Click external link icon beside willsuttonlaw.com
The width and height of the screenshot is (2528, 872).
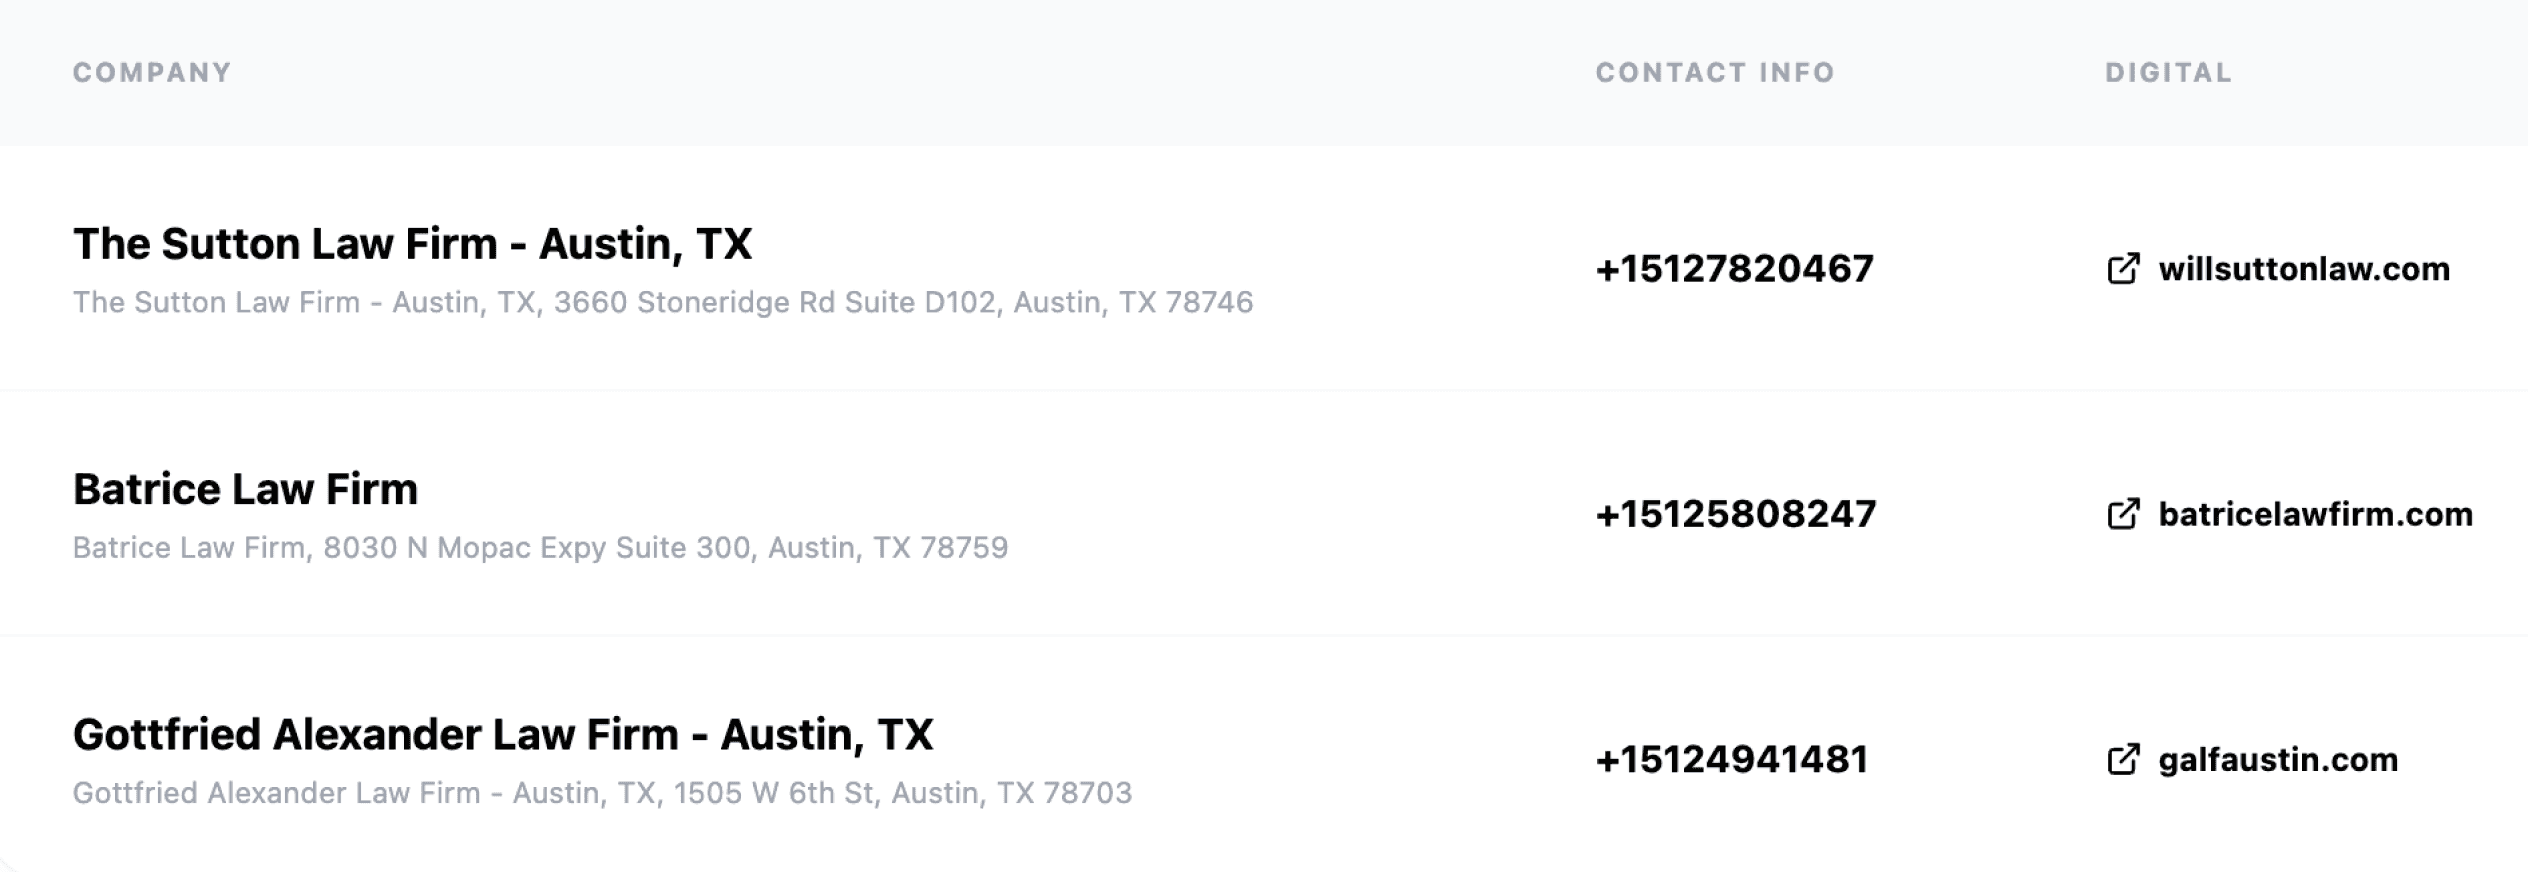pyautogui.click(x=2122, y=269)
